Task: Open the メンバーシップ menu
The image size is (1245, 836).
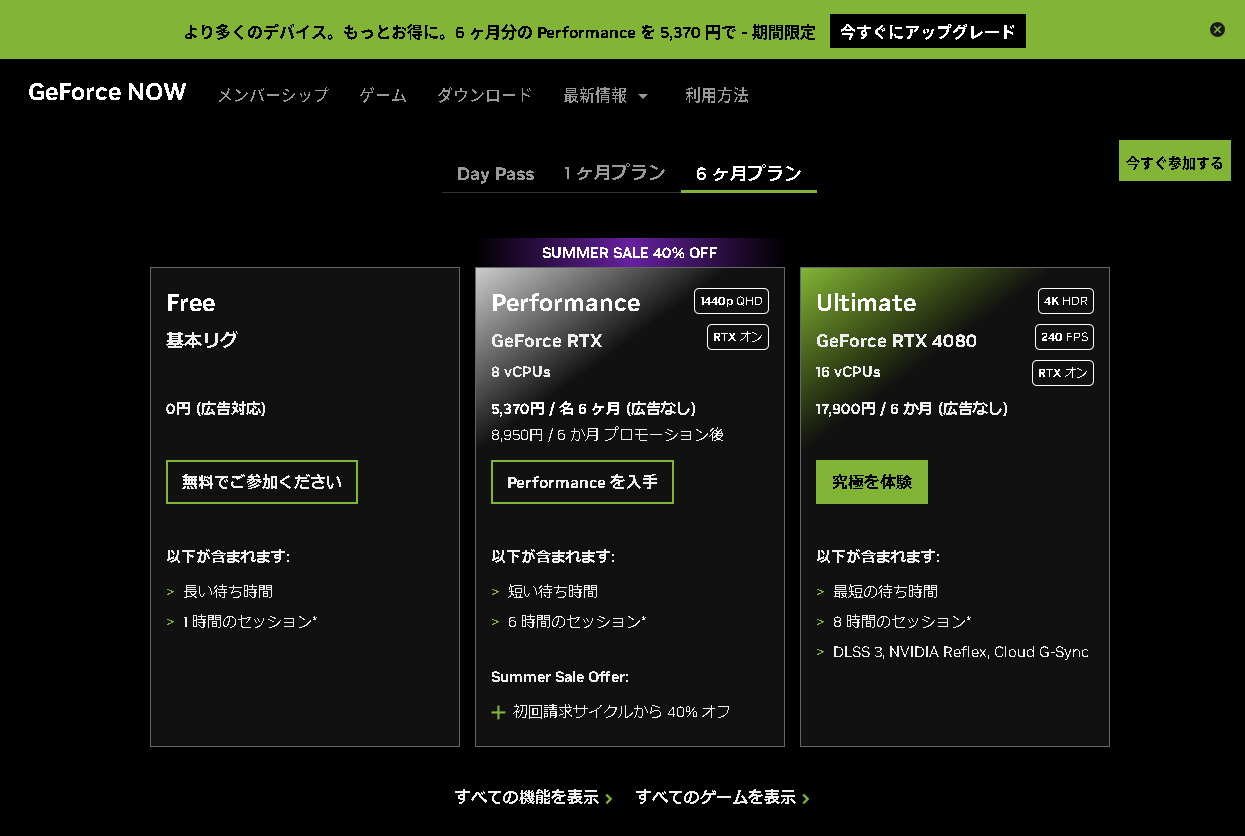Action: point(272,95)
